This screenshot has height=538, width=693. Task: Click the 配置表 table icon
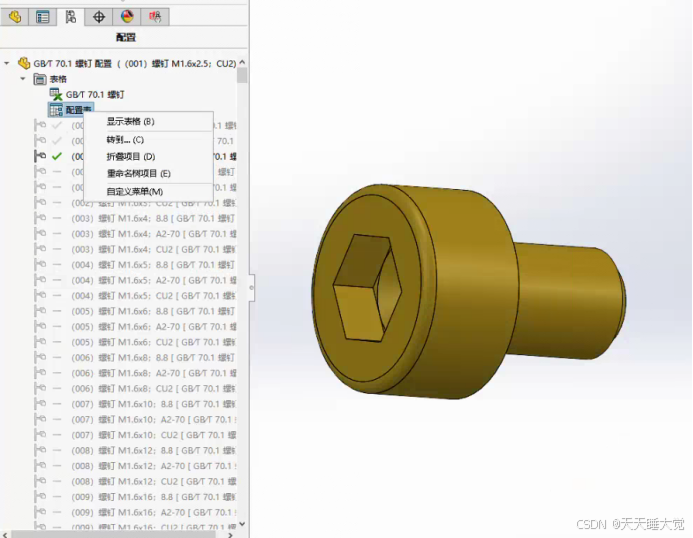point(56,110)
